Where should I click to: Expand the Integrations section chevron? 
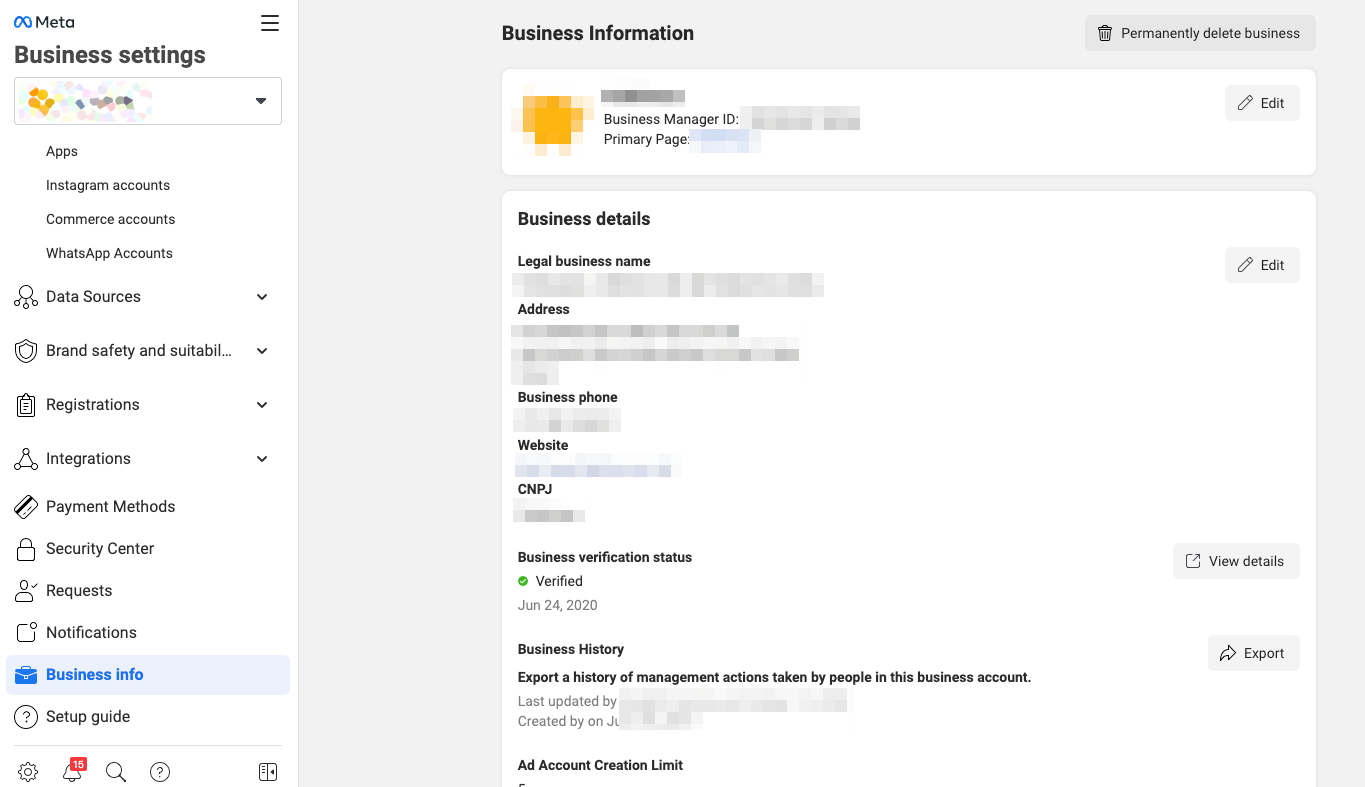point(262,459)
